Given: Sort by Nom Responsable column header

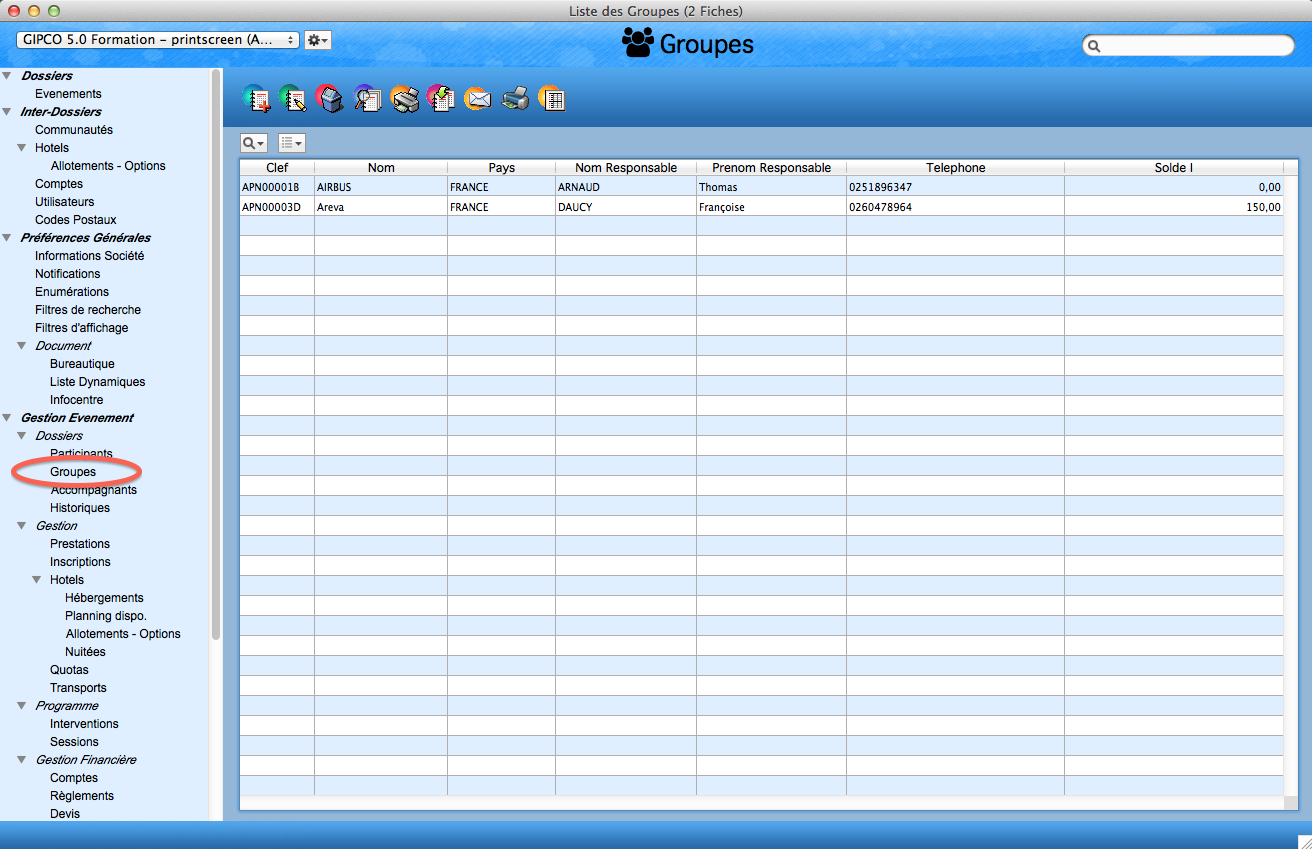Looking at the screenshot, I should 626,168.
